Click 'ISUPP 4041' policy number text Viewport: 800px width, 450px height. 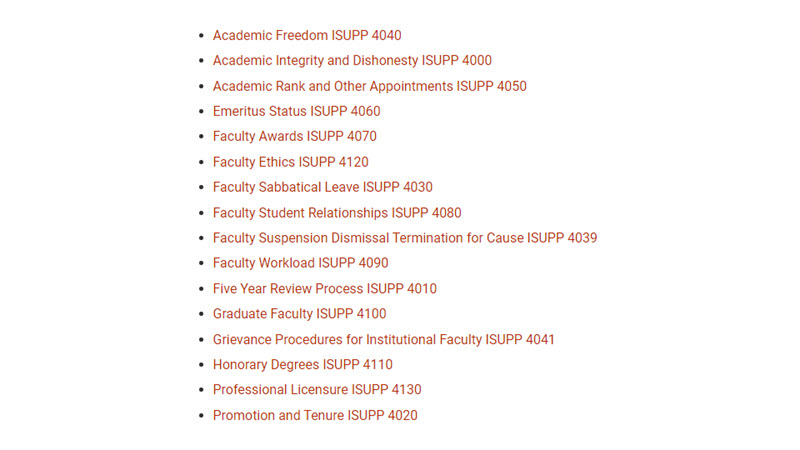click(519, 340)
